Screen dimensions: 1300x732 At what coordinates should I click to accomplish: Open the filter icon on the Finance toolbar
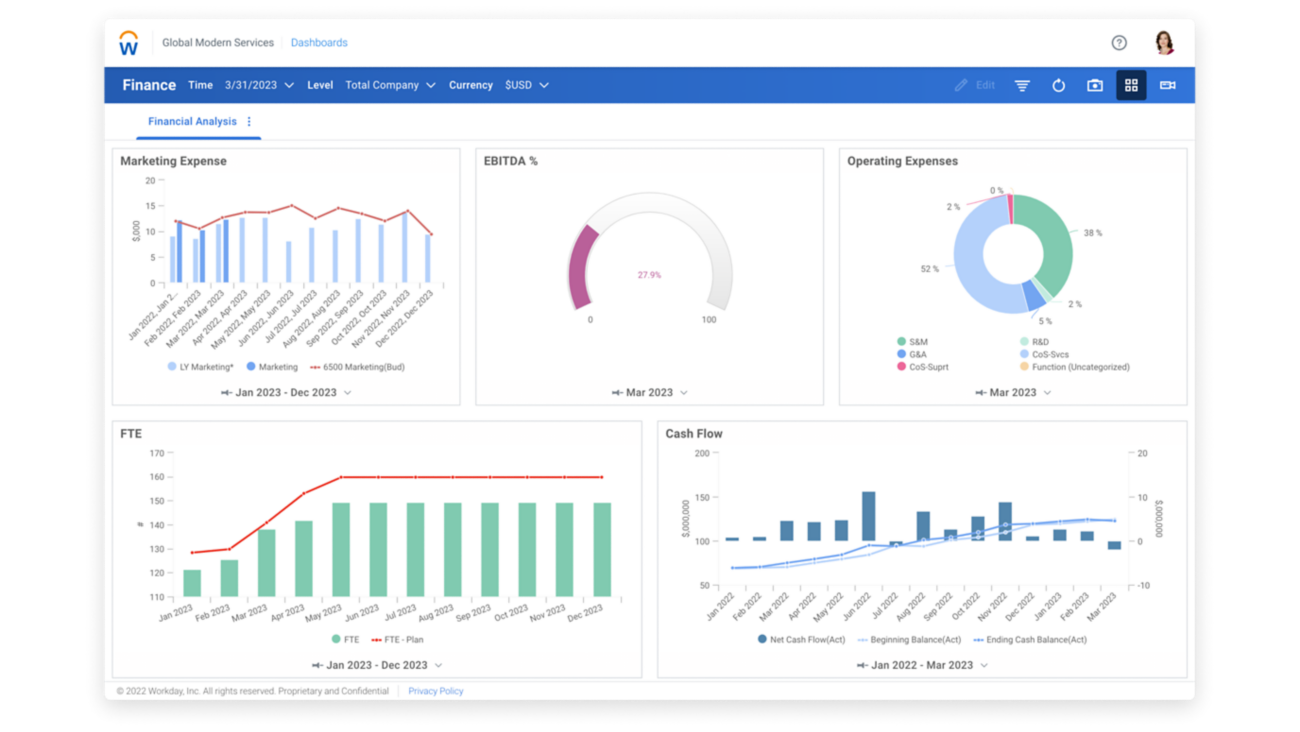(x=1021, y=85)
